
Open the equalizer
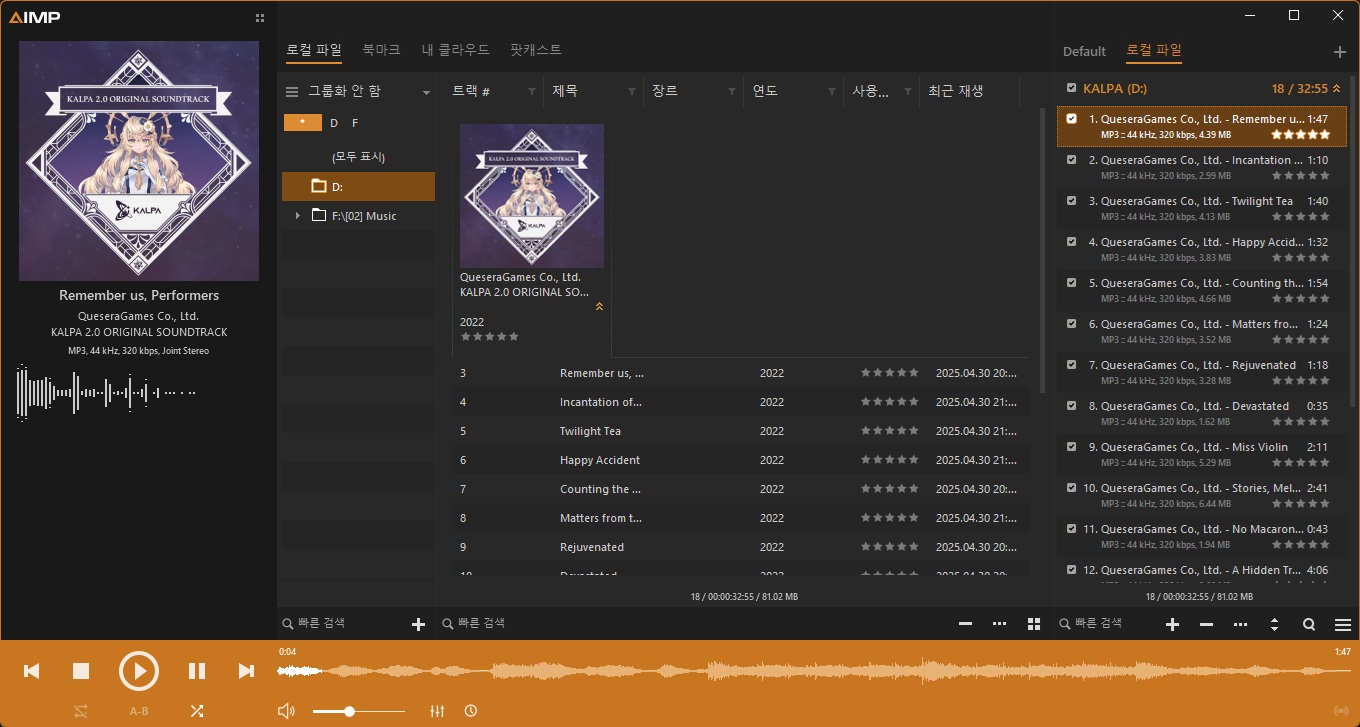[437, 711]
